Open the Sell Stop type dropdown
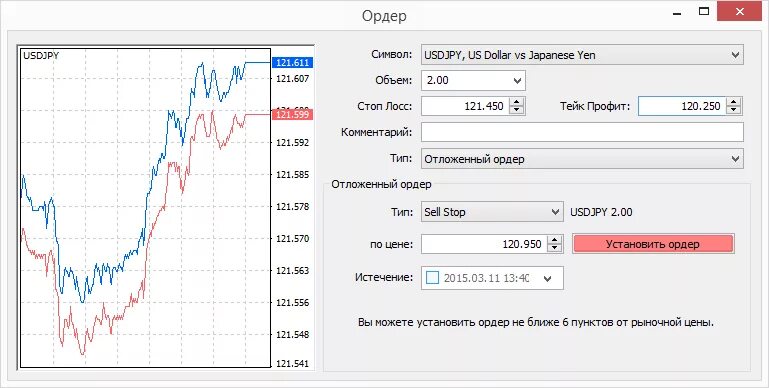The image size is (769, 388). [x=492, y=212]
